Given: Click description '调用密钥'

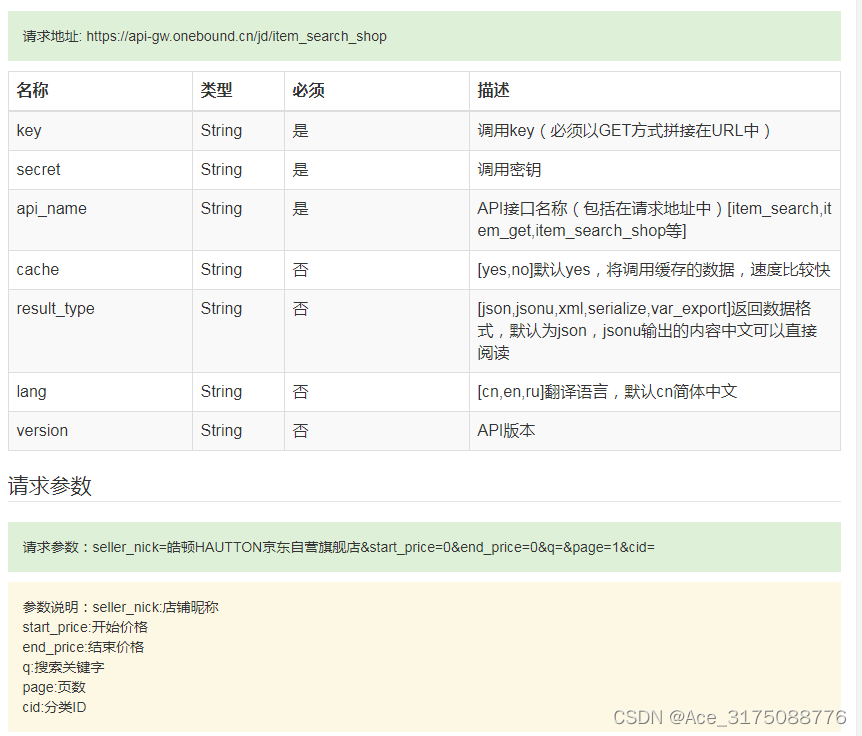Looking at the screenshot, I should (x=509, y=170).
